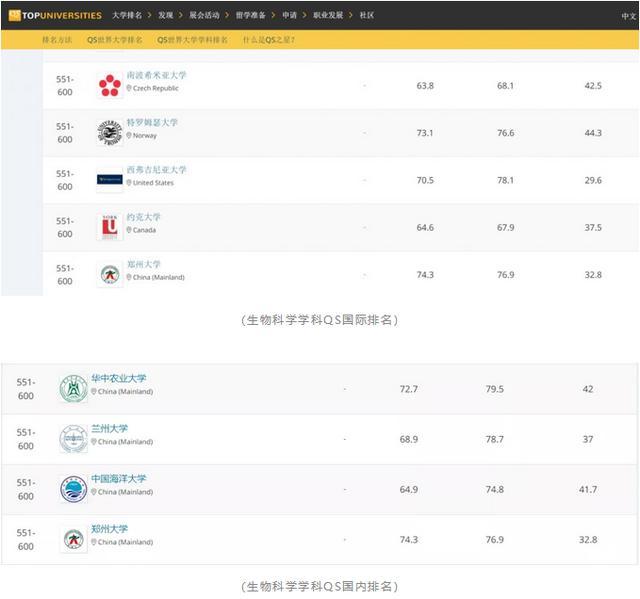Click the location pin in 兰州大学 row
Image resolution: width=640 pixels, height=599 pixels.
(x=94, y=441)
